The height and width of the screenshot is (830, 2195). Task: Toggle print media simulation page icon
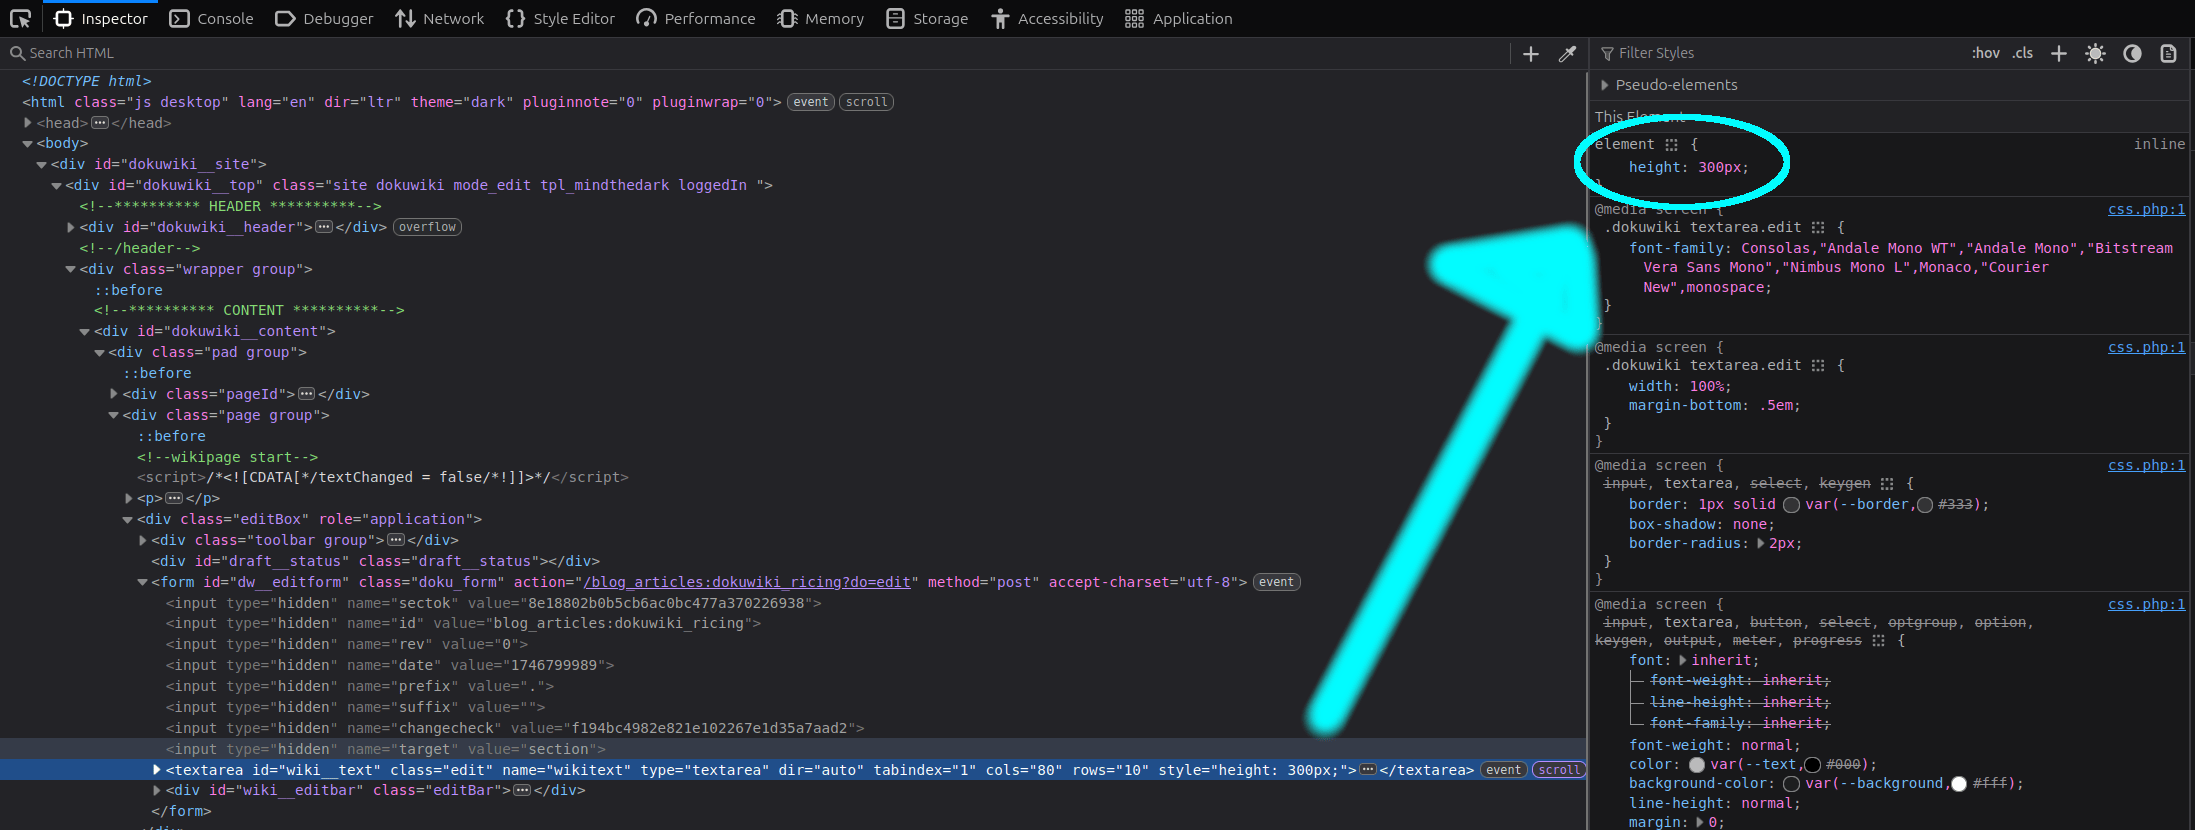point(2168,54)
